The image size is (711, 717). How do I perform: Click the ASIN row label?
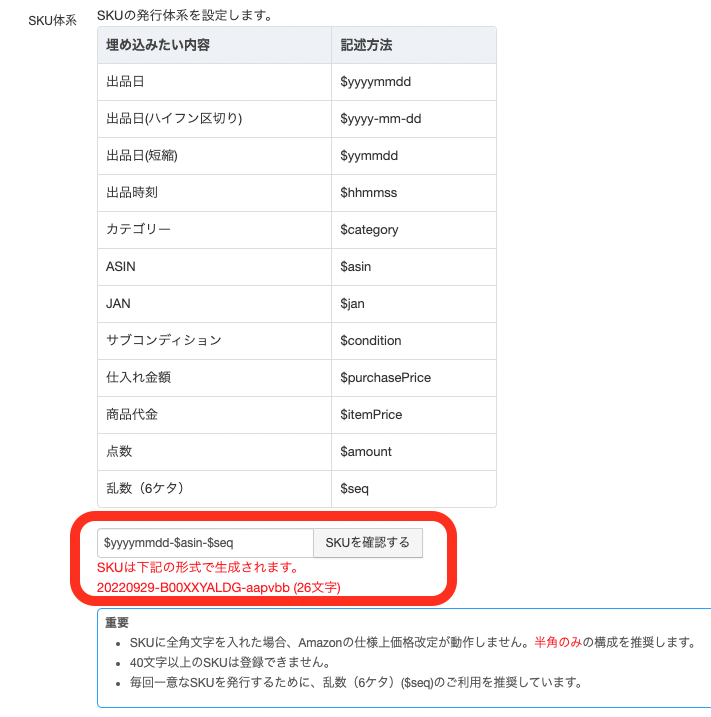pyautogui.click(x=121, y=267)
